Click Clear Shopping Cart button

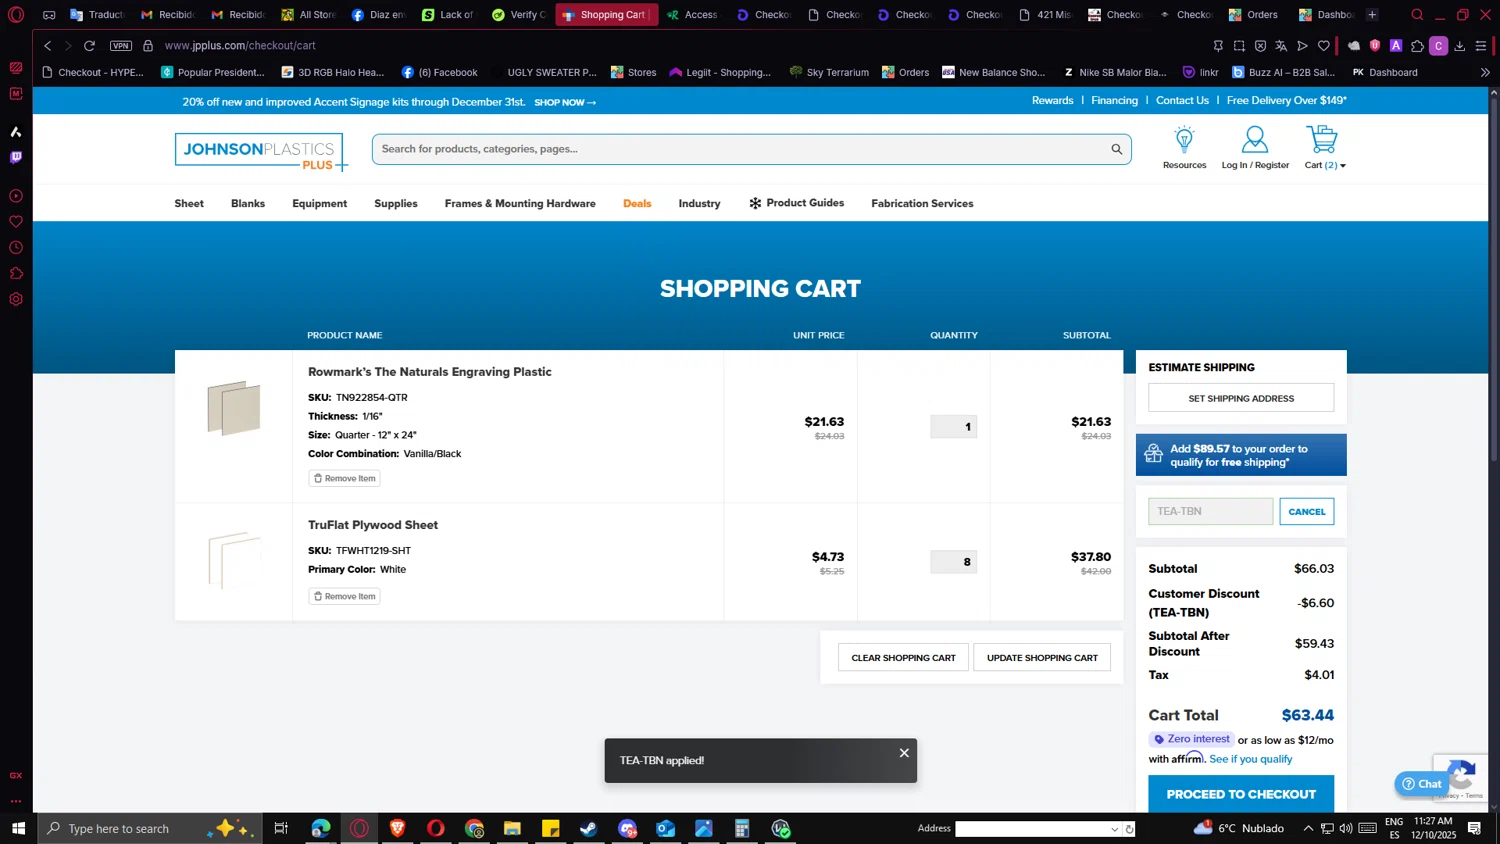pyautogui.click(x=903, y=658)
